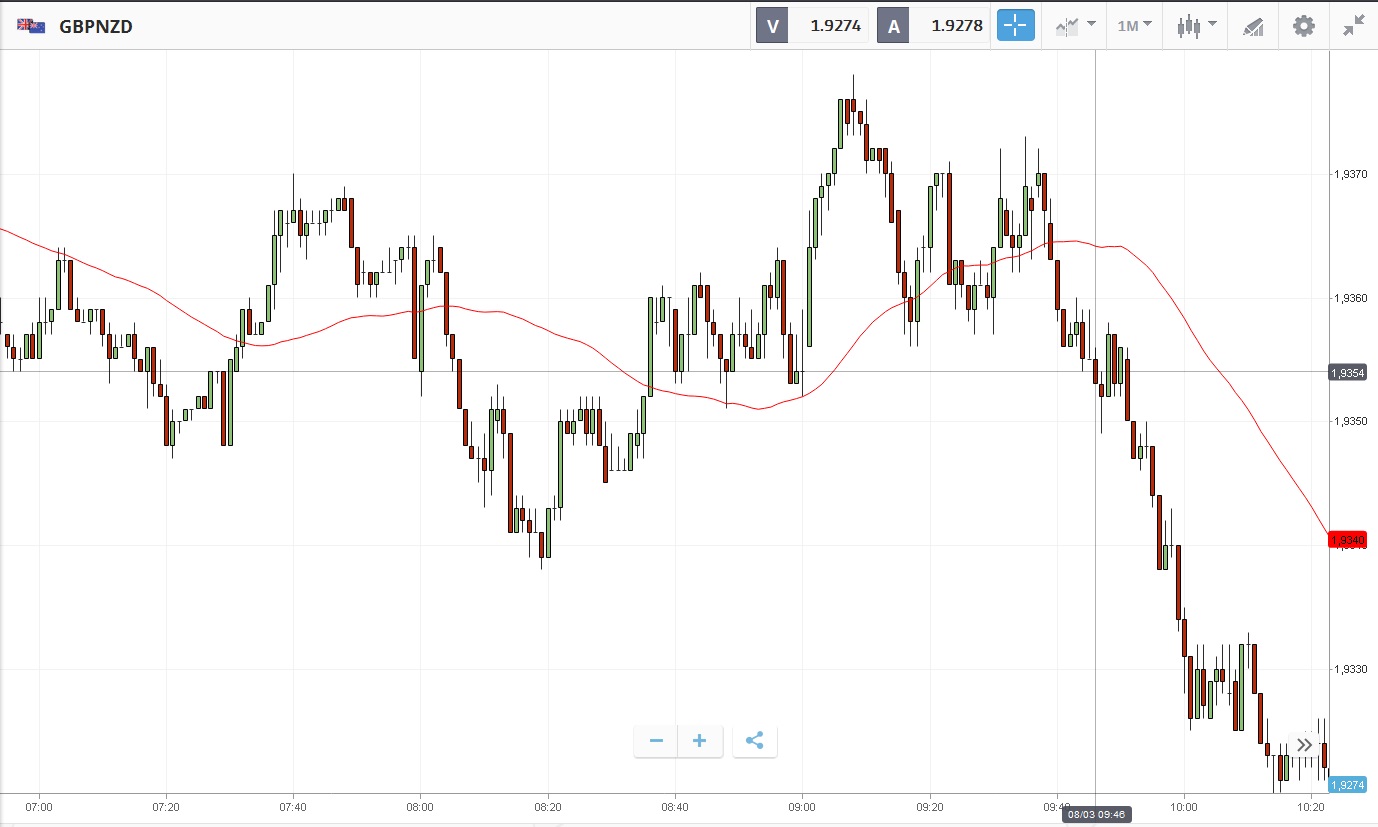Open the compare chart dropdown

click(1075, 26)
